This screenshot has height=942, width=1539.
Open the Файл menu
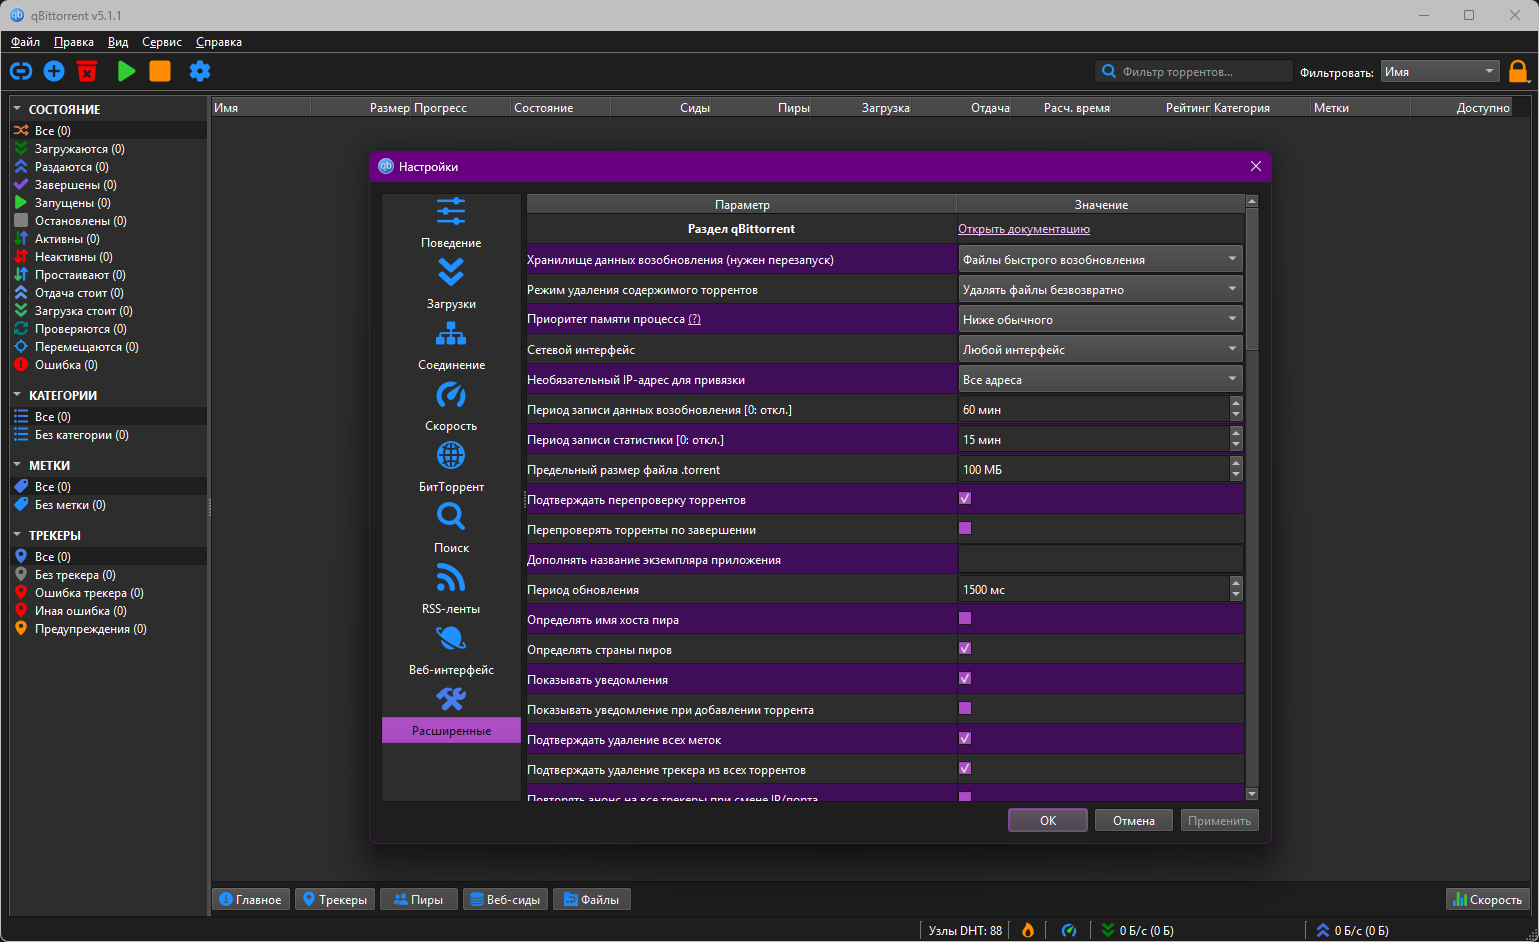point(25,42)
